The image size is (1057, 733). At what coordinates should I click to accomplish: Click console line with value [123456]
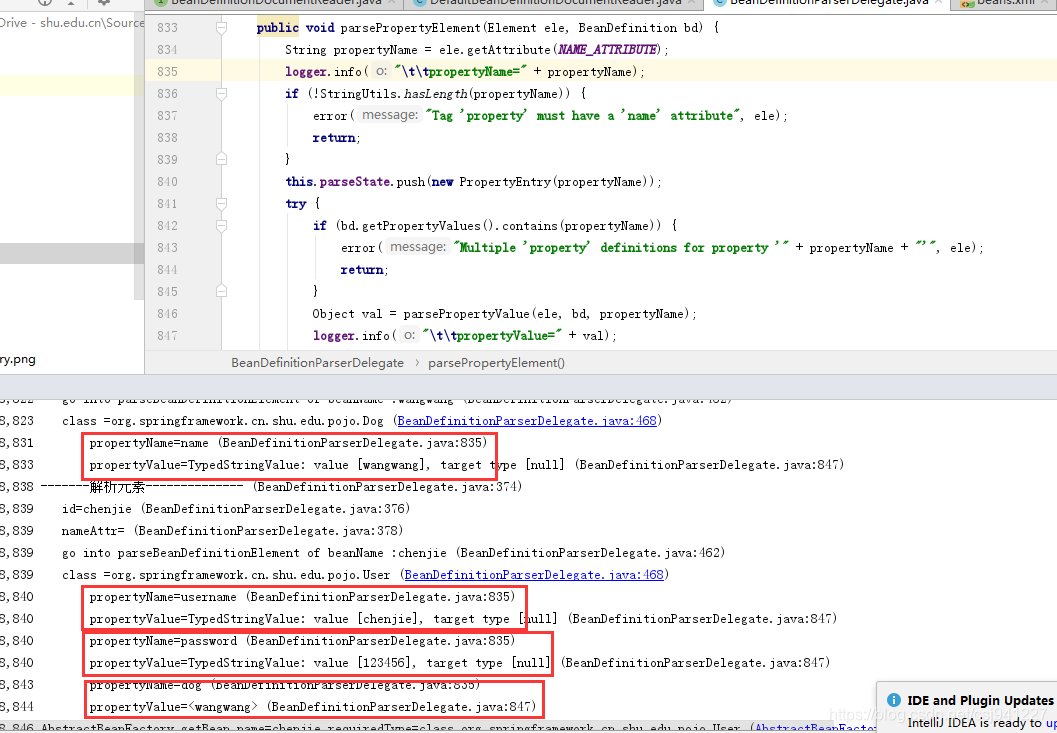click(459, 663)
